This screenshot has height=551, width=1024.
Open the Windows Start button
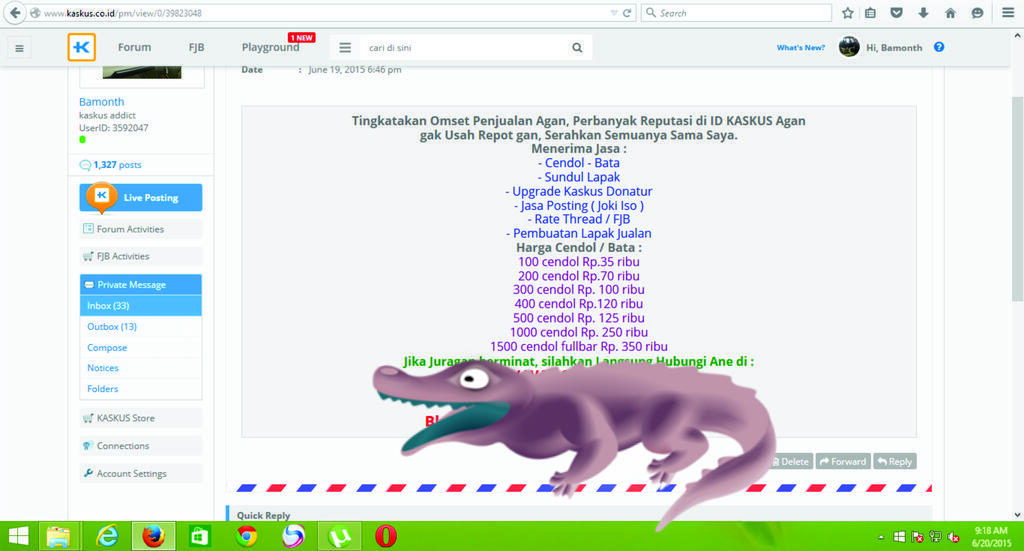tap(18, 537)
